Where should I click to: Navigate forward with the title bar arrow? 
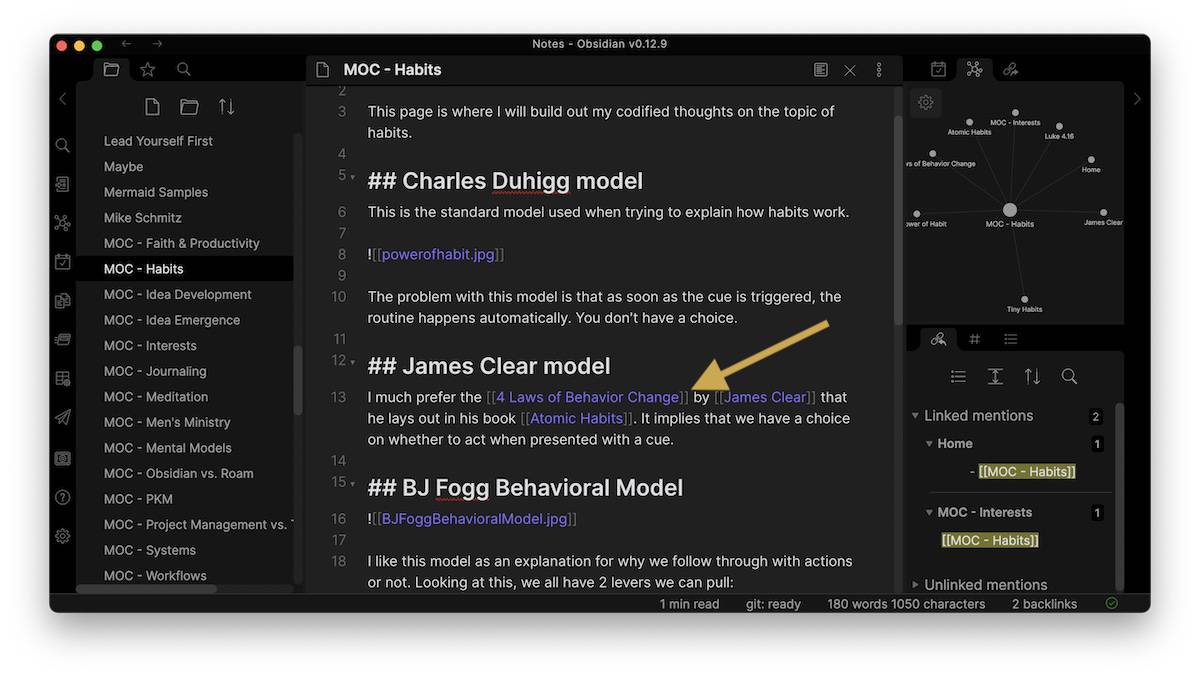click(x=157, y=44)
